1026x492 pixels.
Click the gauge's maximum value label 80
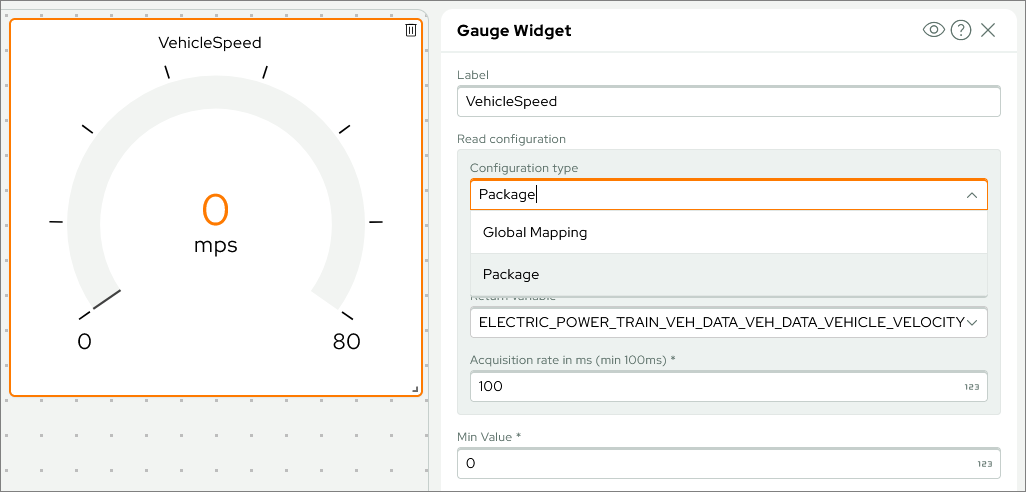[x=346, y=342]
